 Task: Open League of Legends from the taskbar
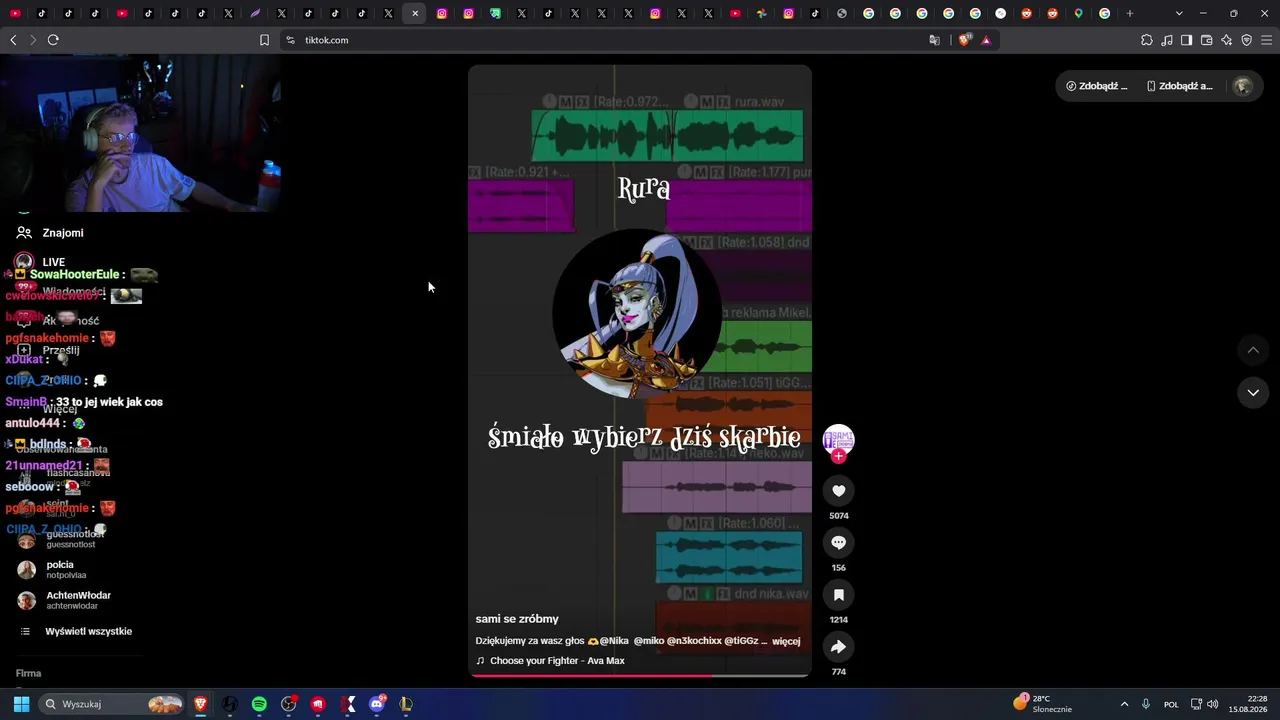406,704
